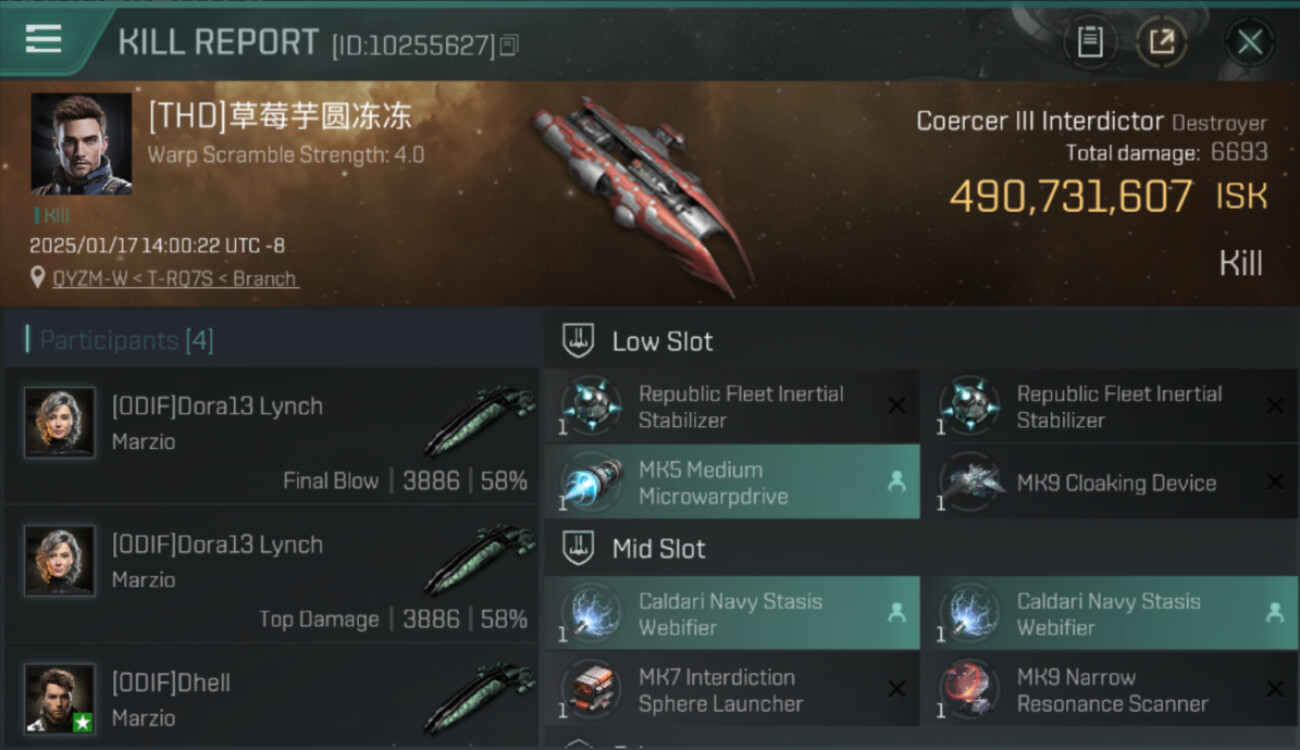Select the MK7 Interdiction Sphere Launcher icon
The image size is (1300, 750).
[x=590, y=690]
